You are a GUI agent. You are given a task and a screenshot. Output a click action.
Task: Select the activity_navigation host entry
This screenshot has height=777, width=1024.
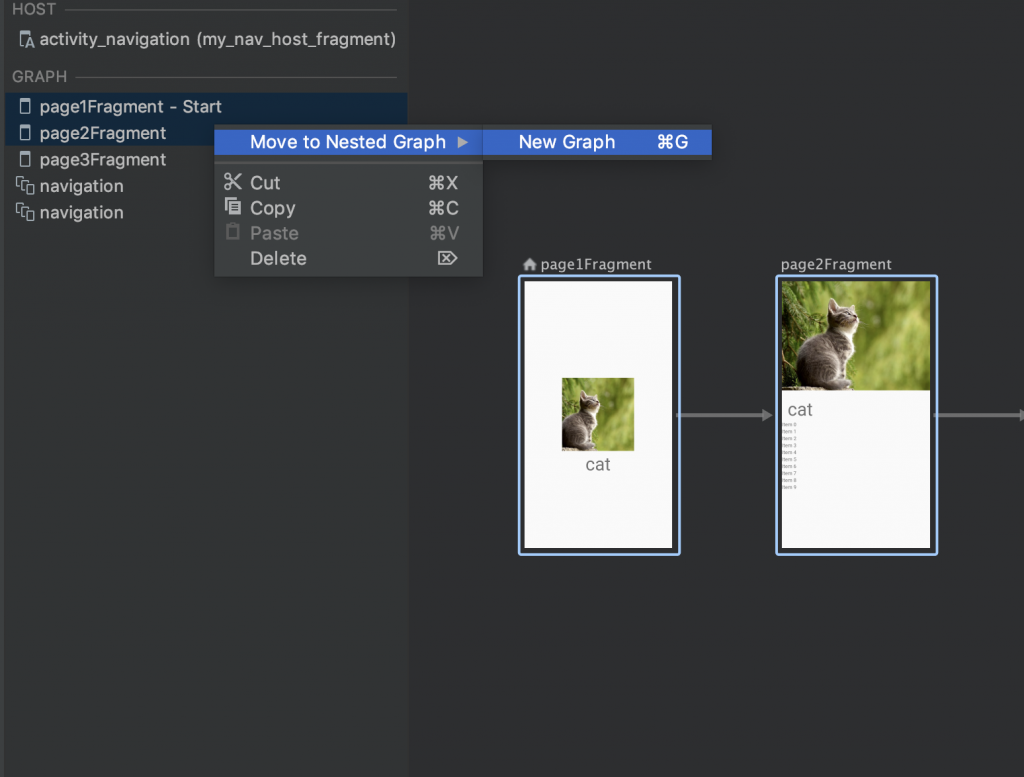coord(217,40)
